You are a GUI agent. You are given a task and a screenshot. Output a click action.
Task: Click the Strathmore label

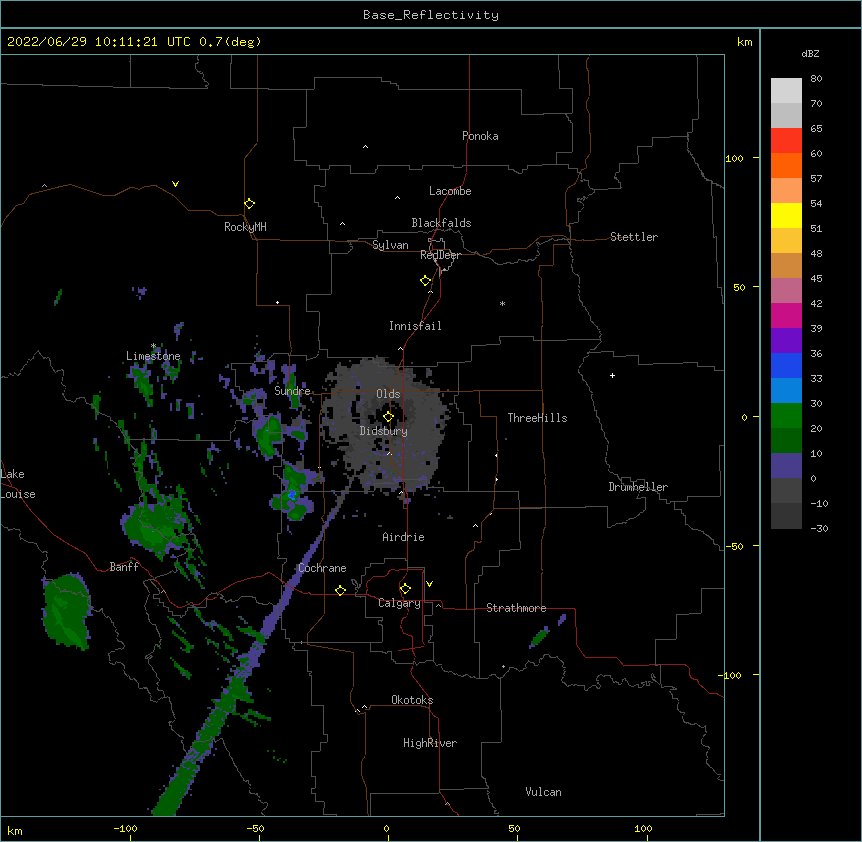click(516, 608)
